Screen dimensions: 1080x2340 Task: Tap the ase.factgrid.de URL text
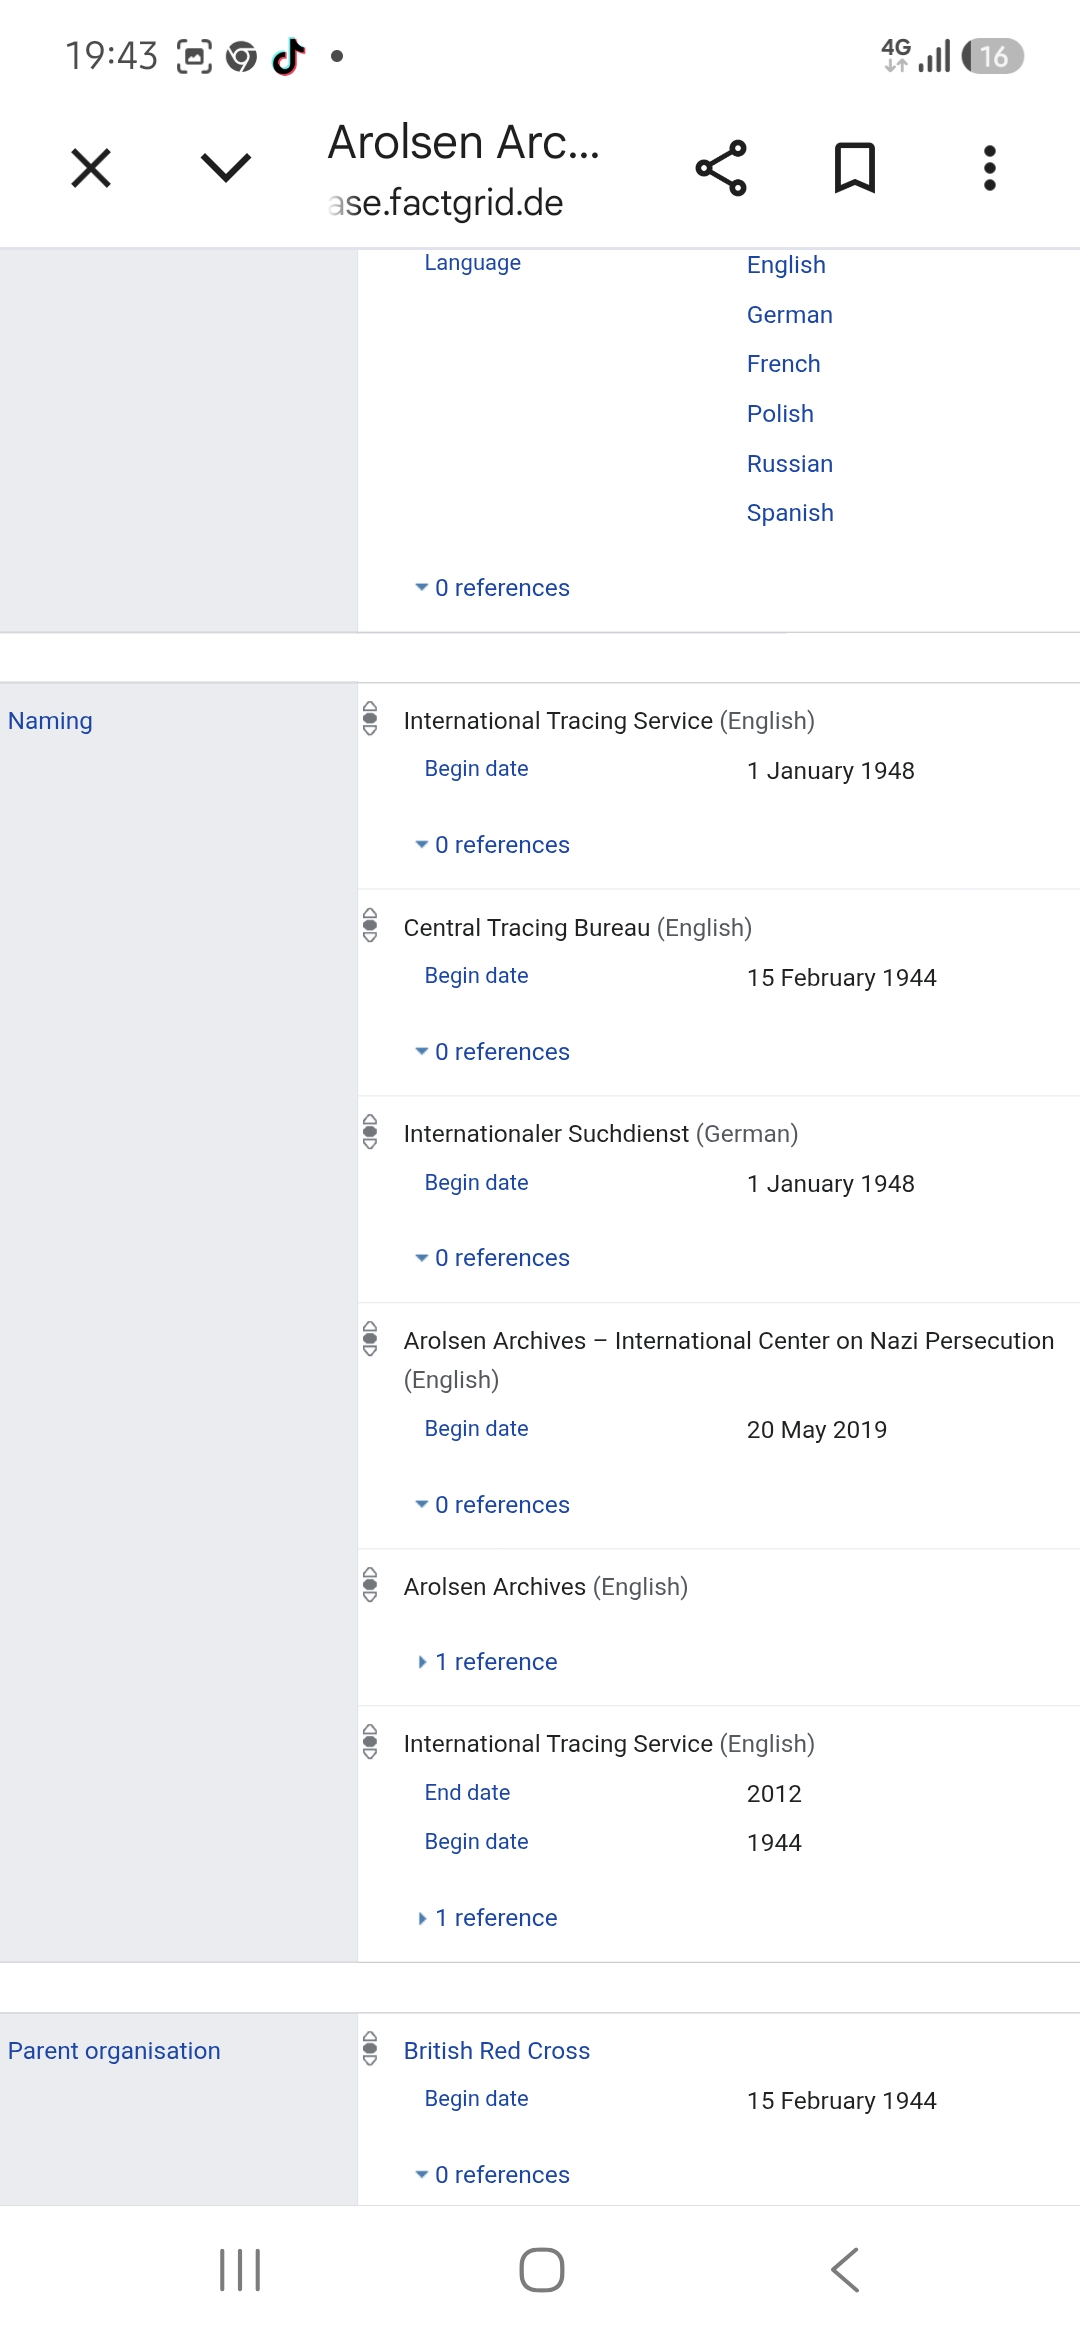click(446, 203)
